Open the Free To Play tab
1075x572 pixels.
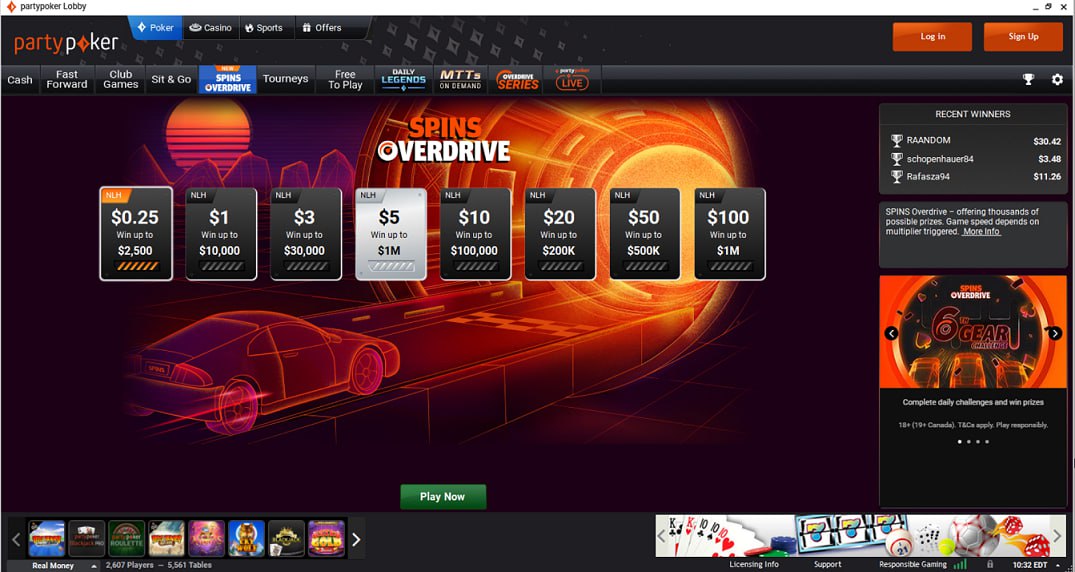point(345,80)
